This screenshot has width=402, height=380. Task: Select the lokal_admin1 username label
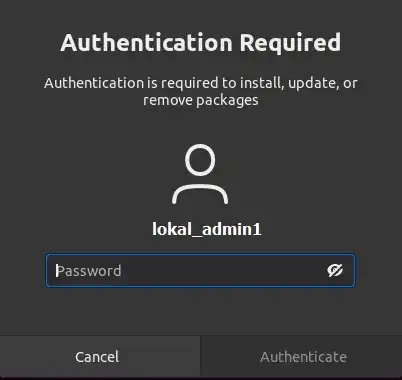(207, 229)
